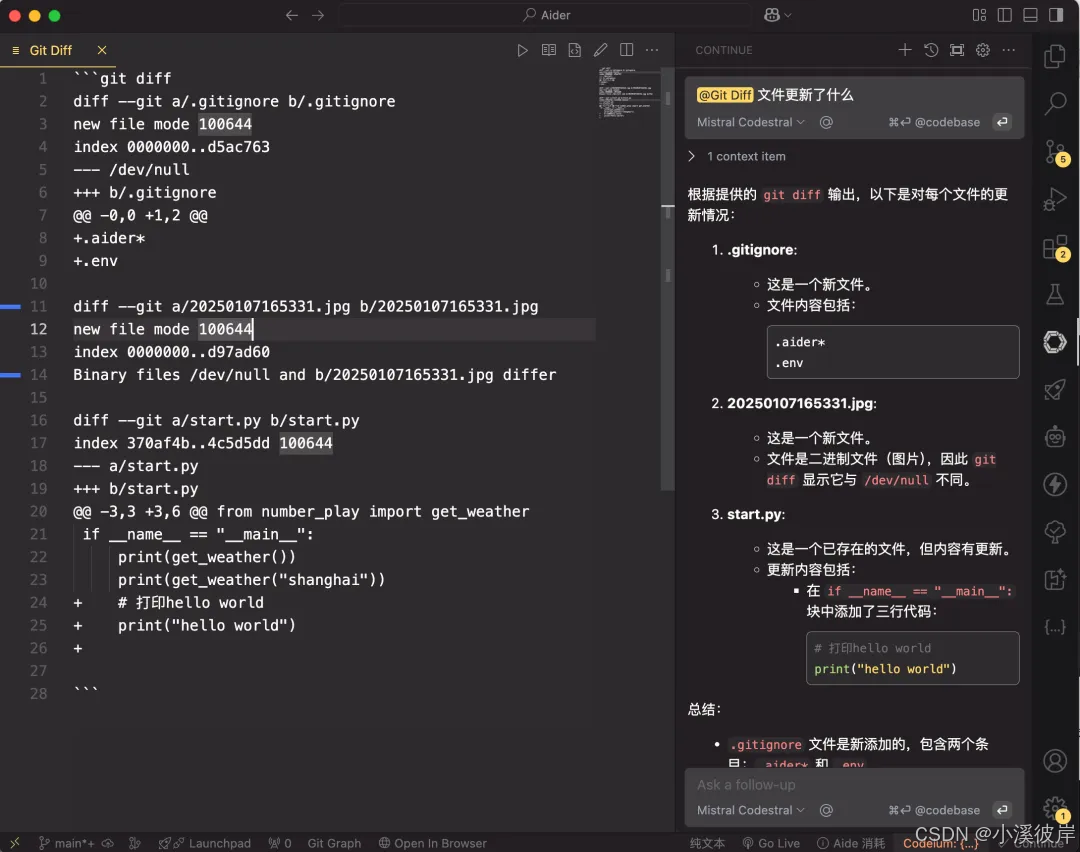Go forward in navigation history
The height and width of the screenshot is (852, 1080).
pyautogui.click(x=318, y=15)
